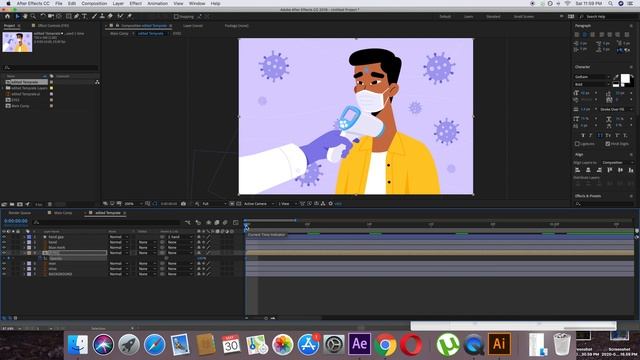Switch to the Render Queue tab
The height and width of the screenshot is (360, 640).
tap(20, 213)
